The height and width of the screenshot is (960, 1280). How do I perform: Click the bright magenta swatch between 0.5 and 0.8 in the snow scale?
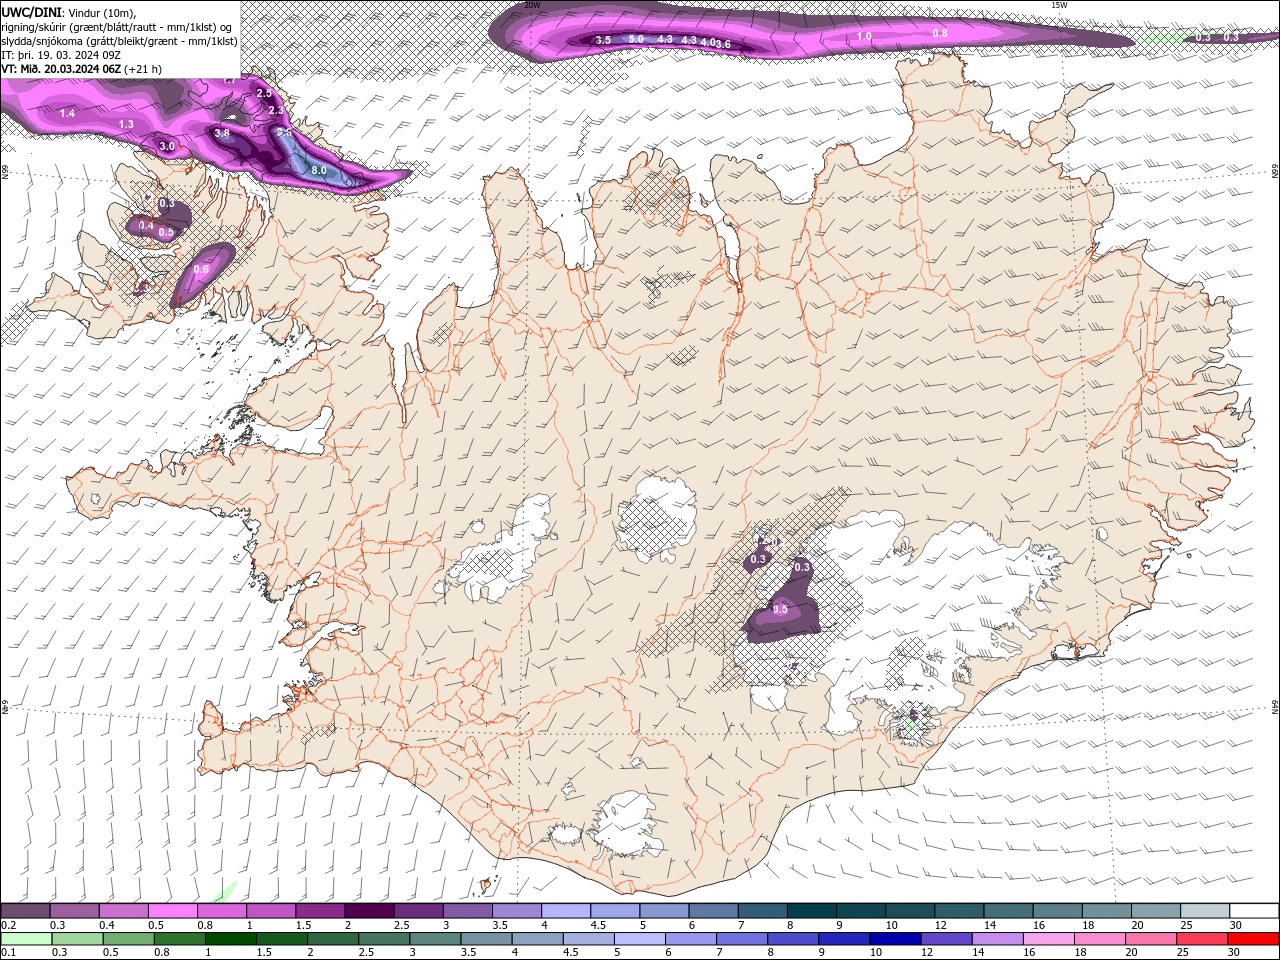point(172,911)
